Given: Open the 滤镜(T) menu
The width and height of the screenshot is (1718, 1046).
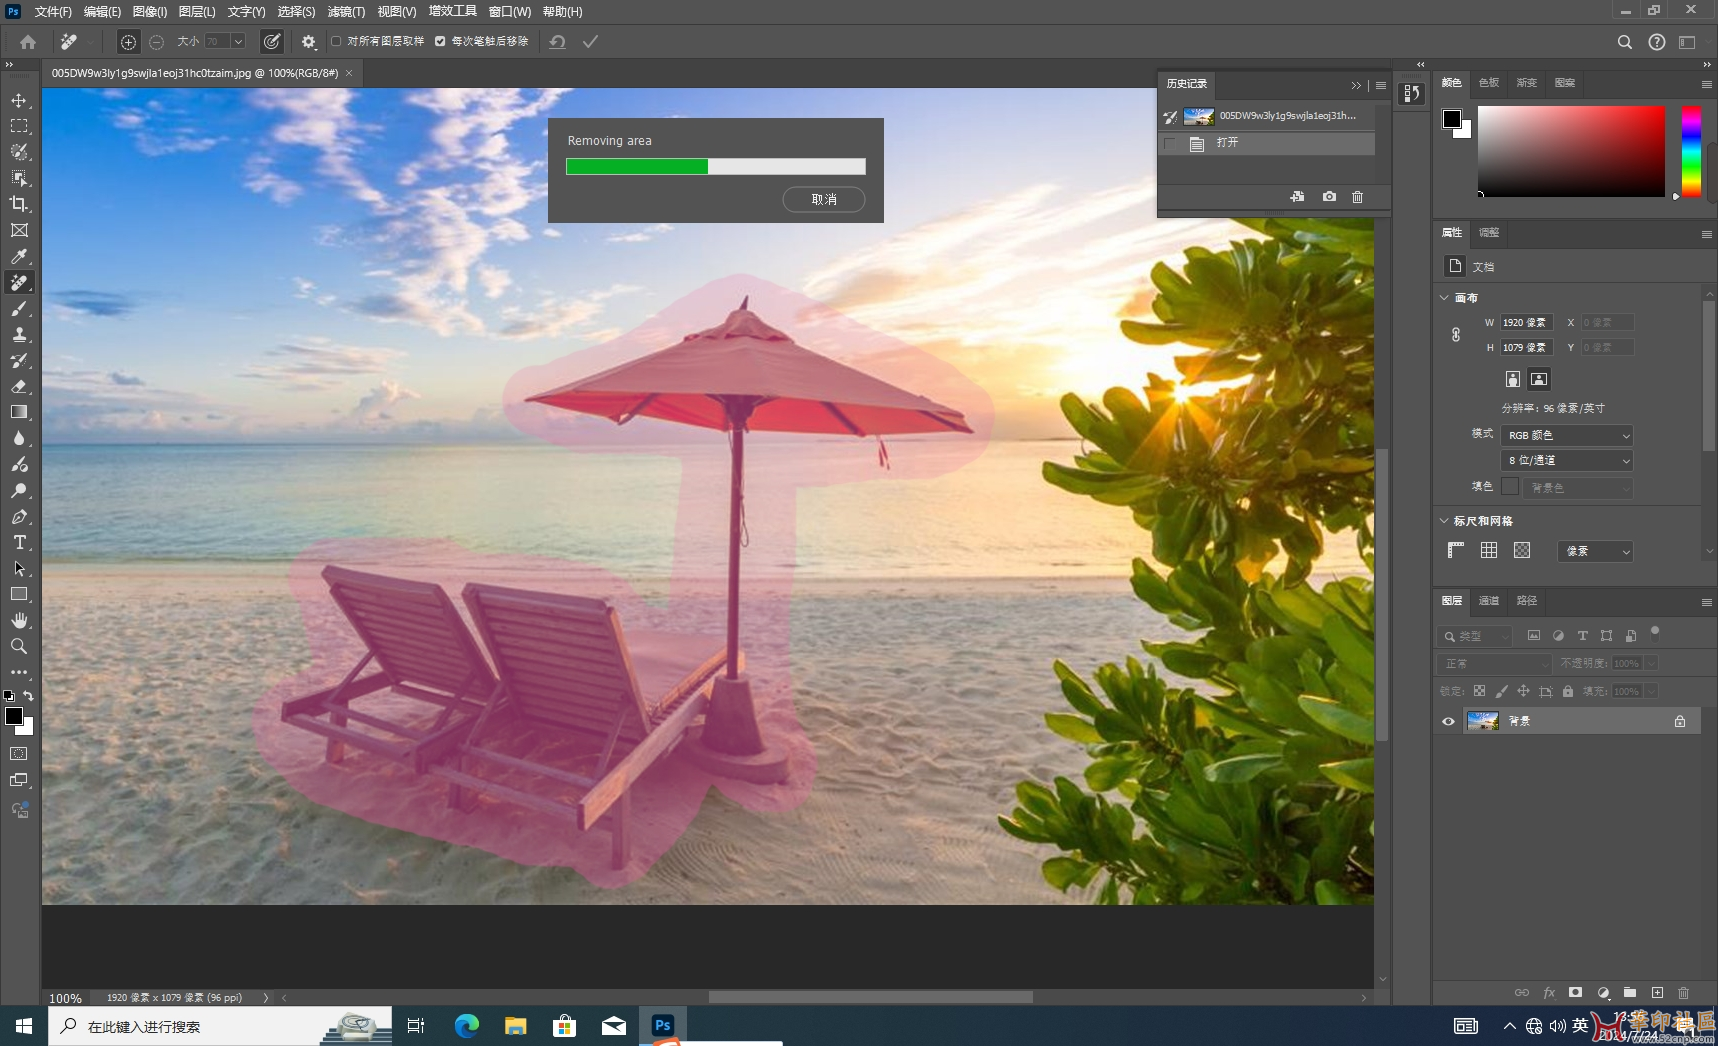Looking at the screenshot, I should point(346,11).
